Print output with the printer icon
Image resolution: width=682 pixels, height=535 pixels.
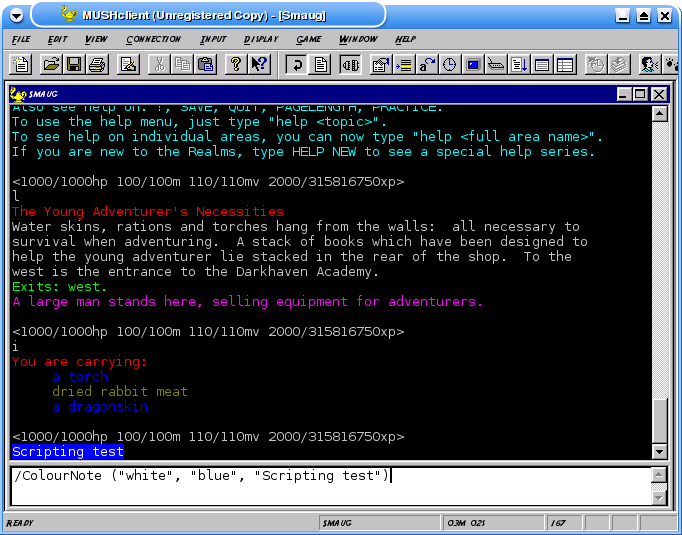pyautogui.click(x=97, y=65)
